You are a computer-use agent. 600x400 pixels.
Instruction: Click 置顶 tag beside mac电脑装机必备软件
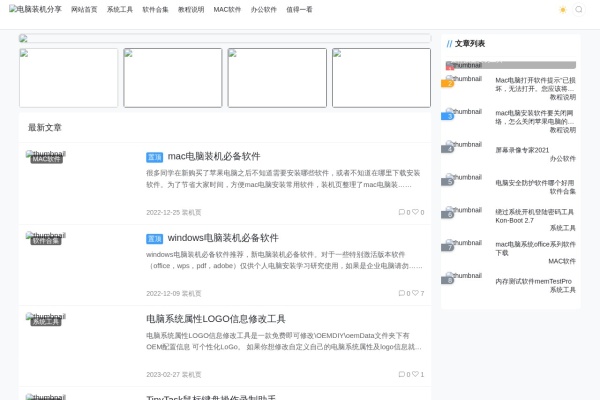tap(155, 157)
